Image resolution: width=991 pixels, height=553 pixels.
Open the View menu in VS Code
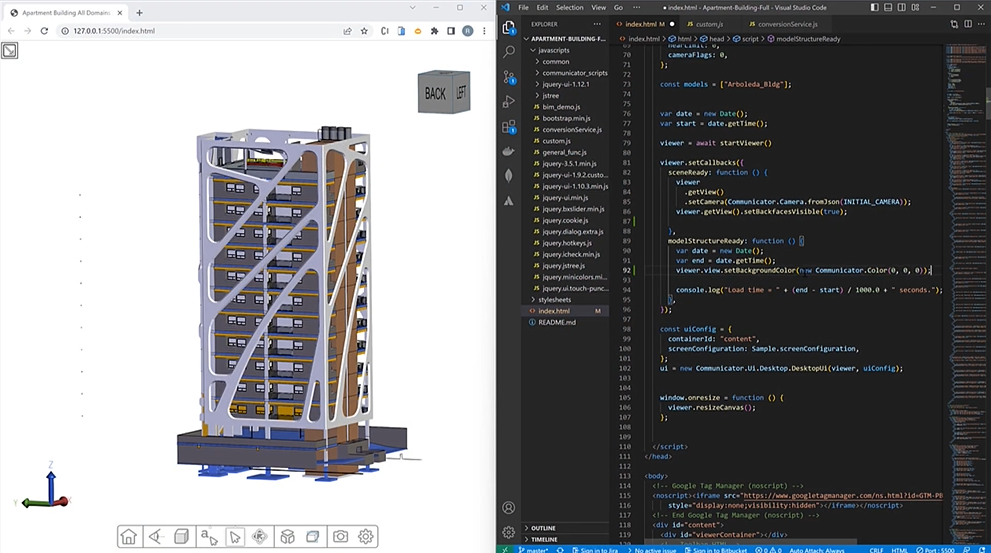pyautogui.click(x=599, y=8)
